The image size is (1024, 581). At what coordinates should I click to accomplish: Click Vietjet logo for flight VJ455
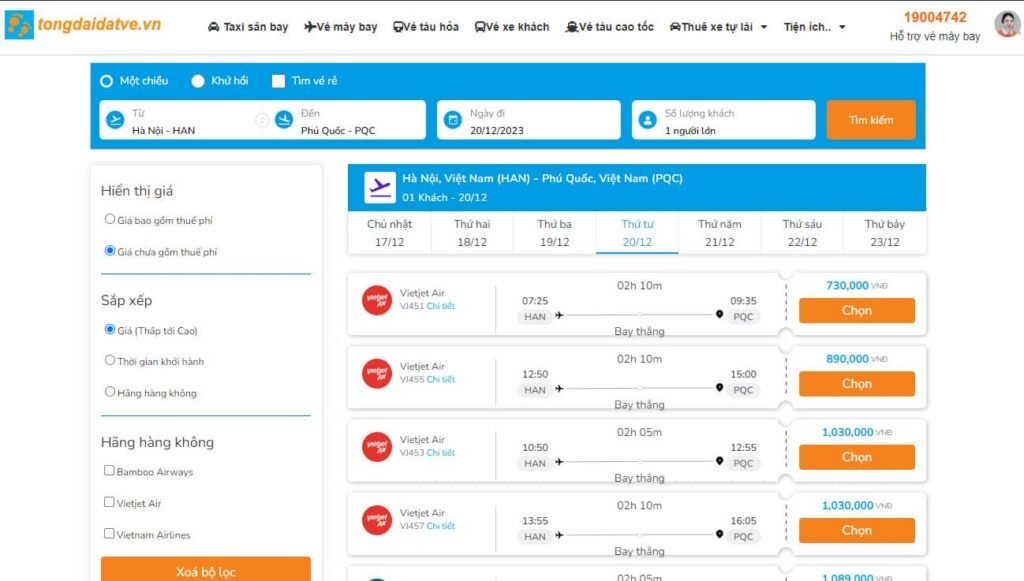click(377, 374)
